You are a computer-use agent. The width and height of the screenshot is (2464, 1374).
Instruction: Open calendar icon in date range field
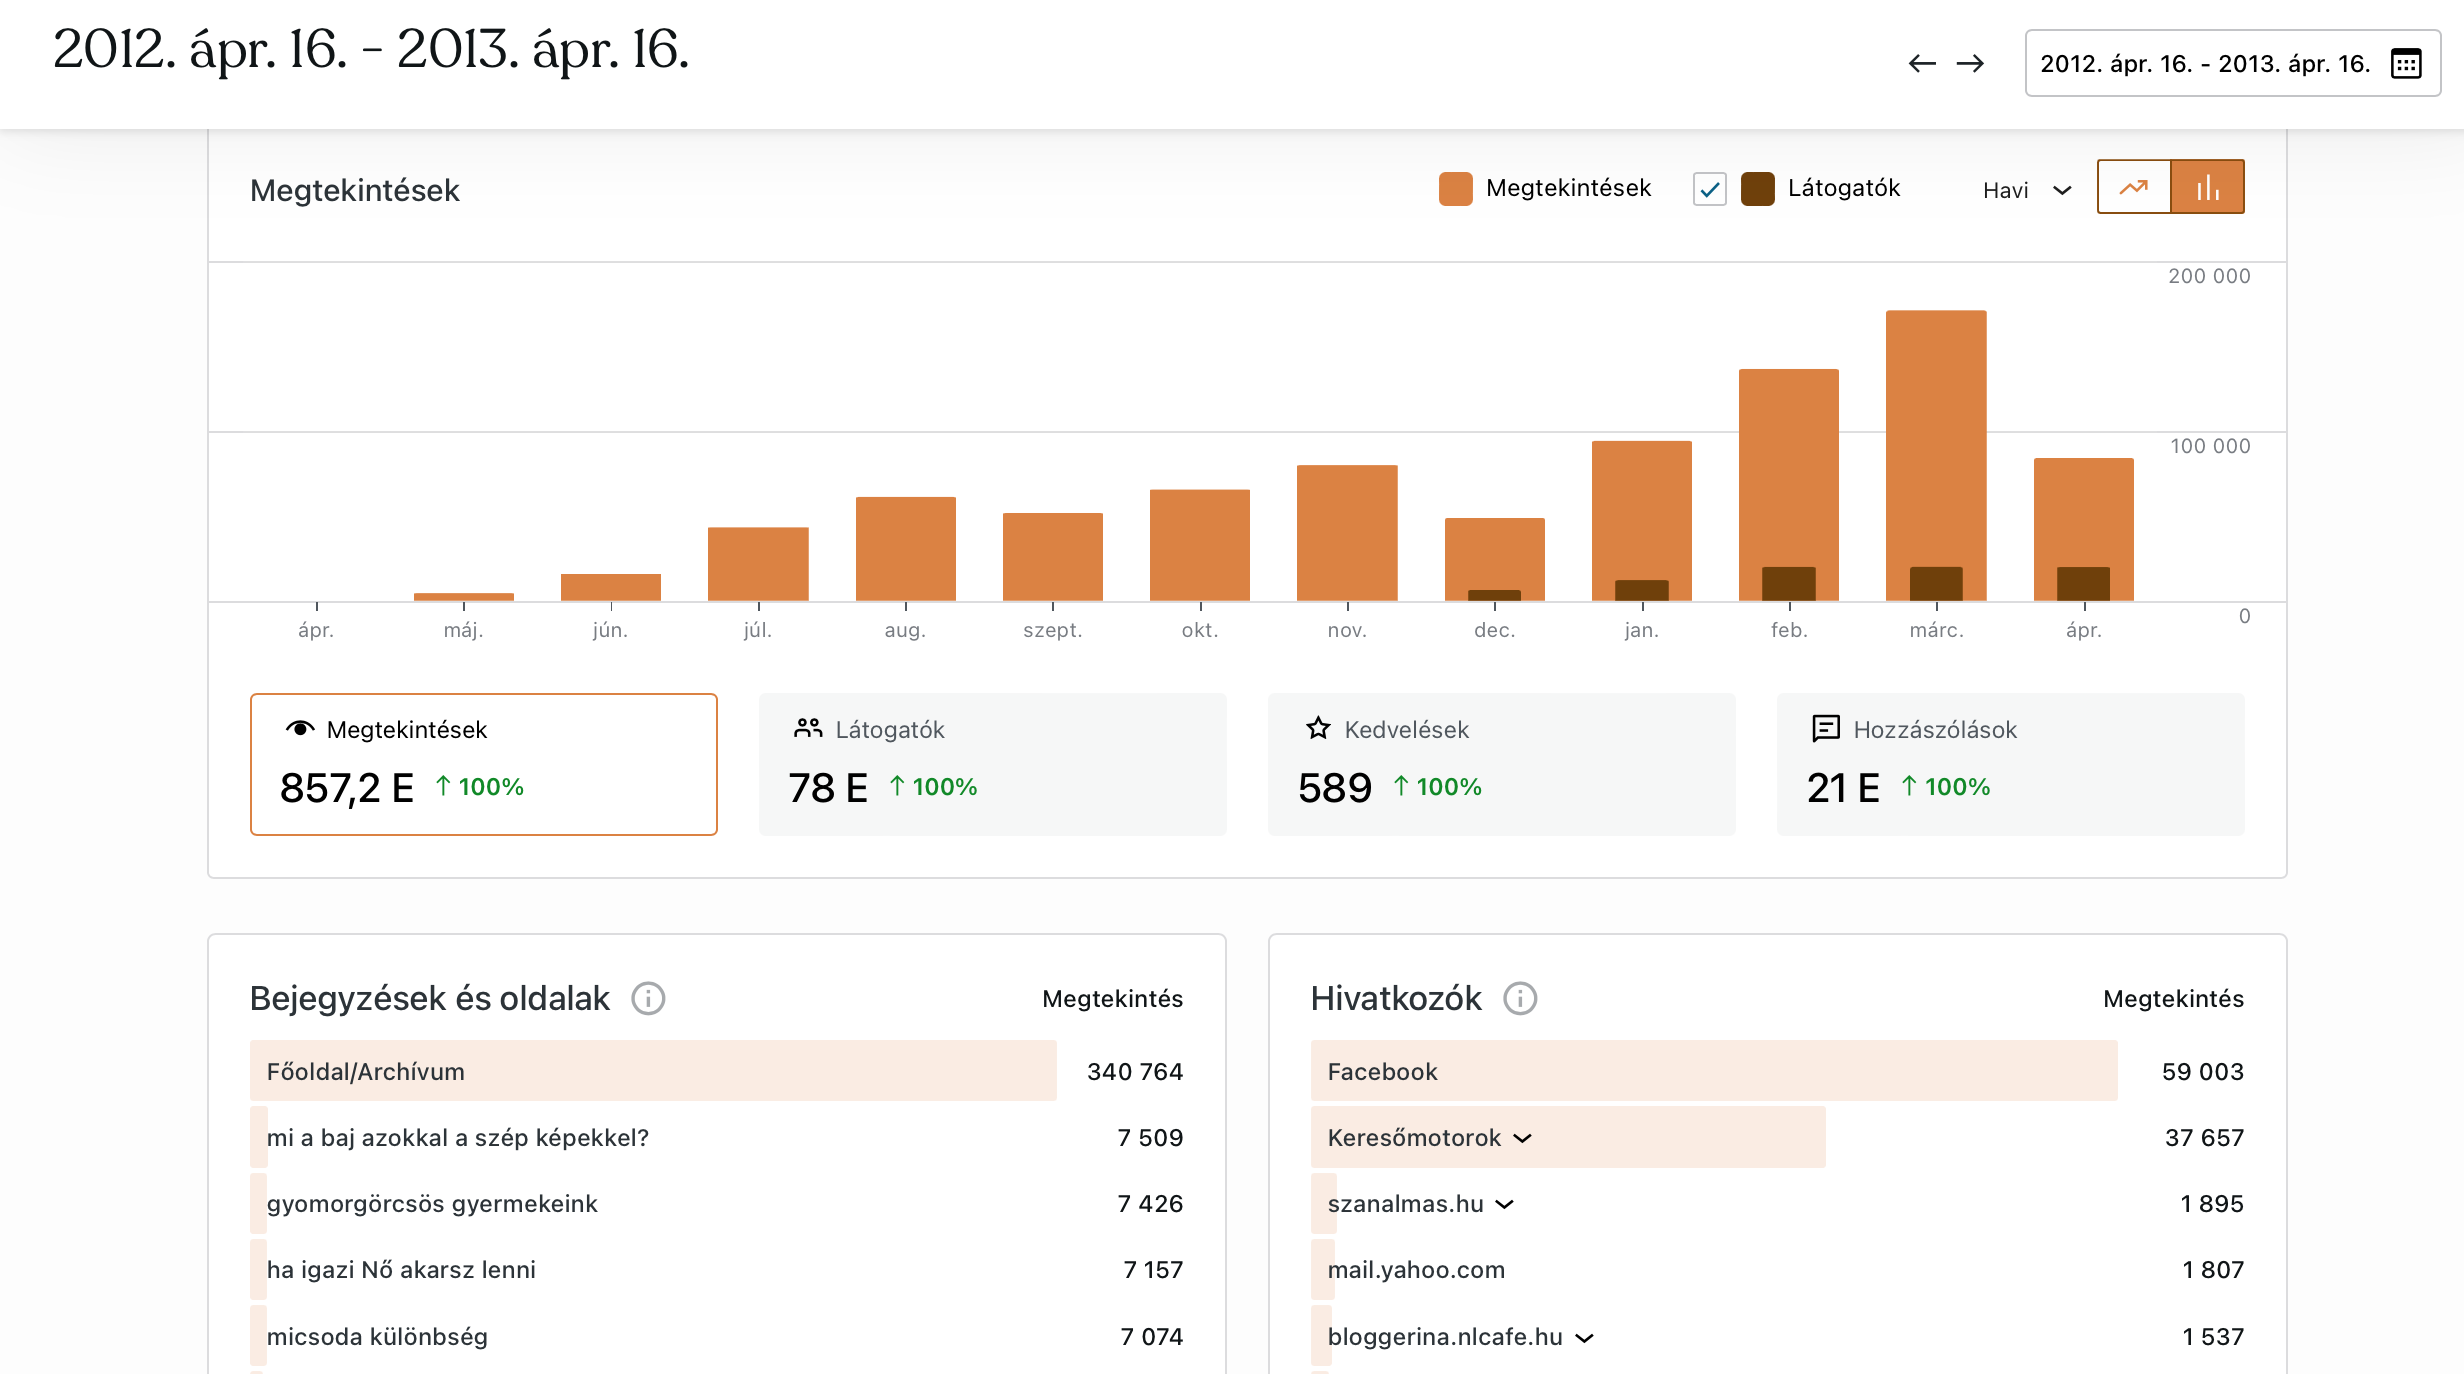[2405, 64]
